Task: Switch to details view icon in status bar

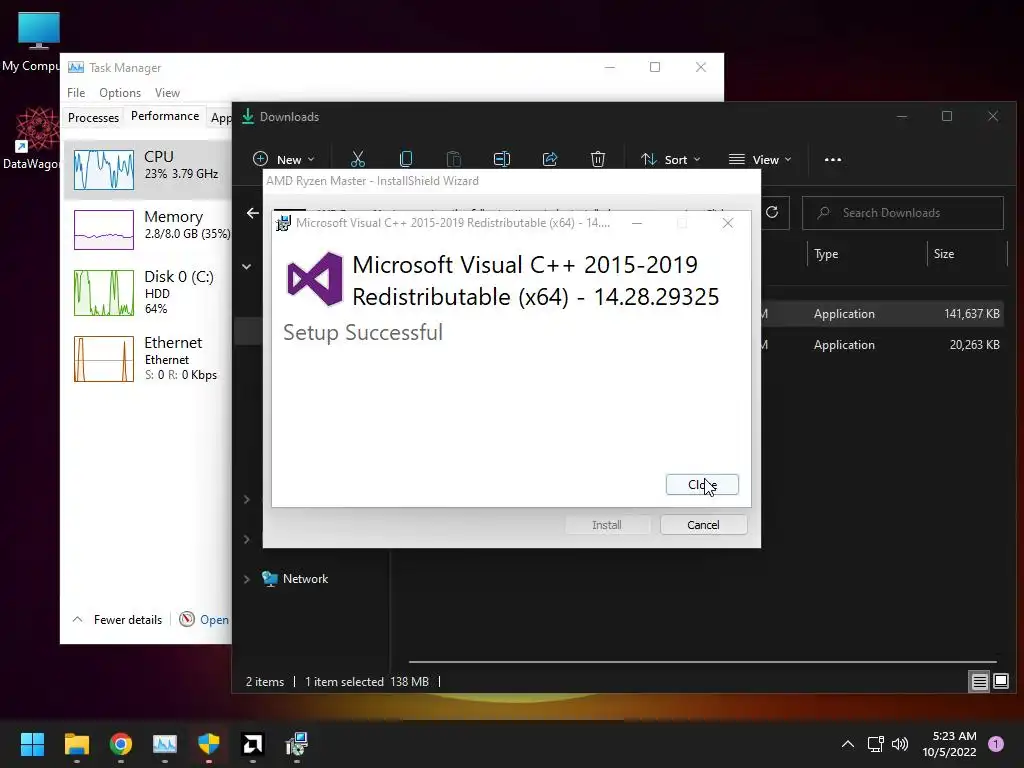Action: [980, 682]
